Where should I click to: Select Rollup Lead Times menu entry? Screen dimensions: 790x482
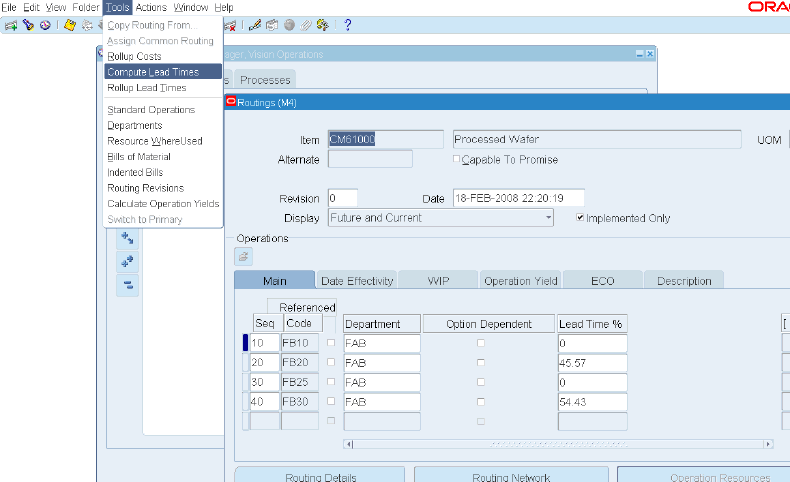click(x=163, y=88)
